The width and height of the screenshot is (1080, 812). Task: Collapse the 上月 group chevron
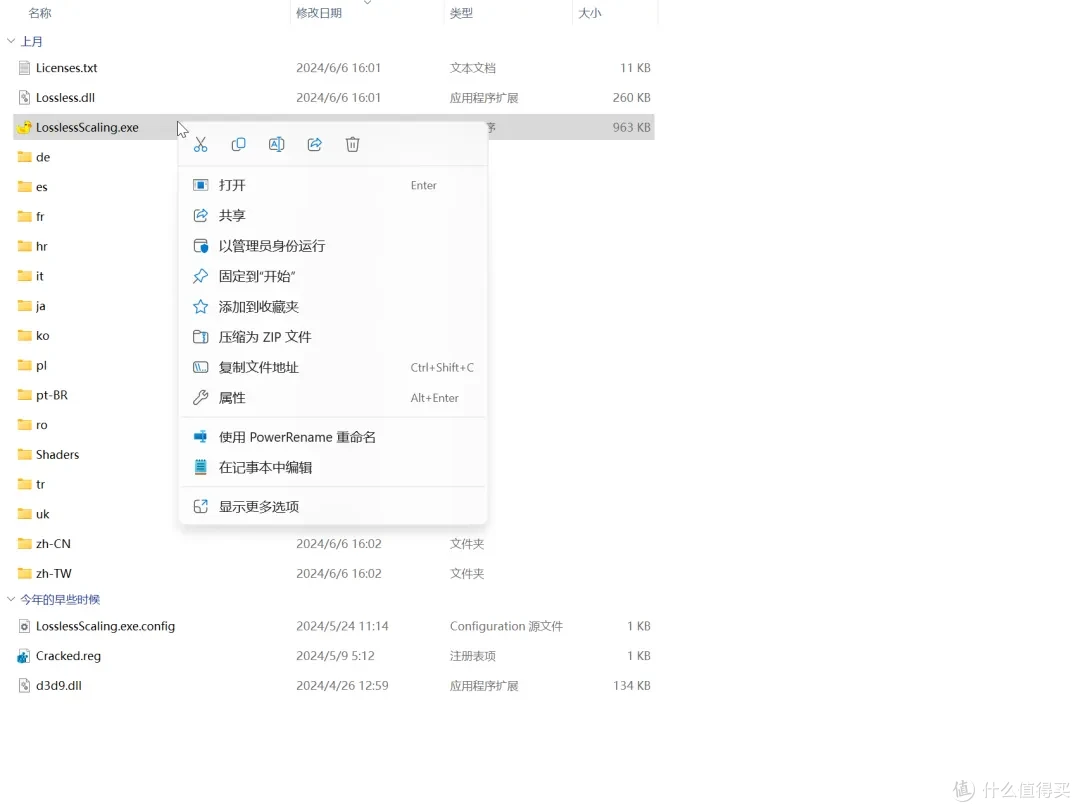click(x=11, y=41)
